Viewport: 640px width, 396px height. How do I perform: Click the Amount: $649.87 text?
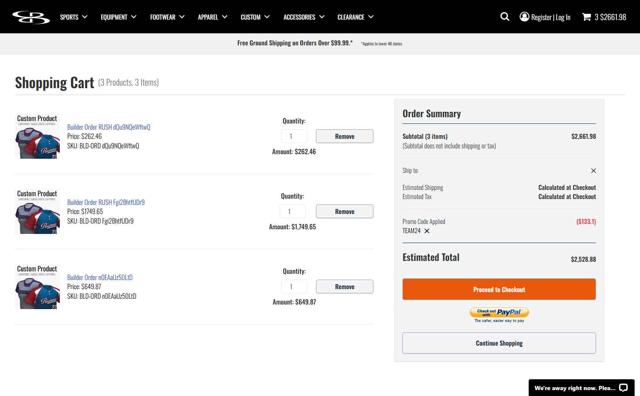294,302
